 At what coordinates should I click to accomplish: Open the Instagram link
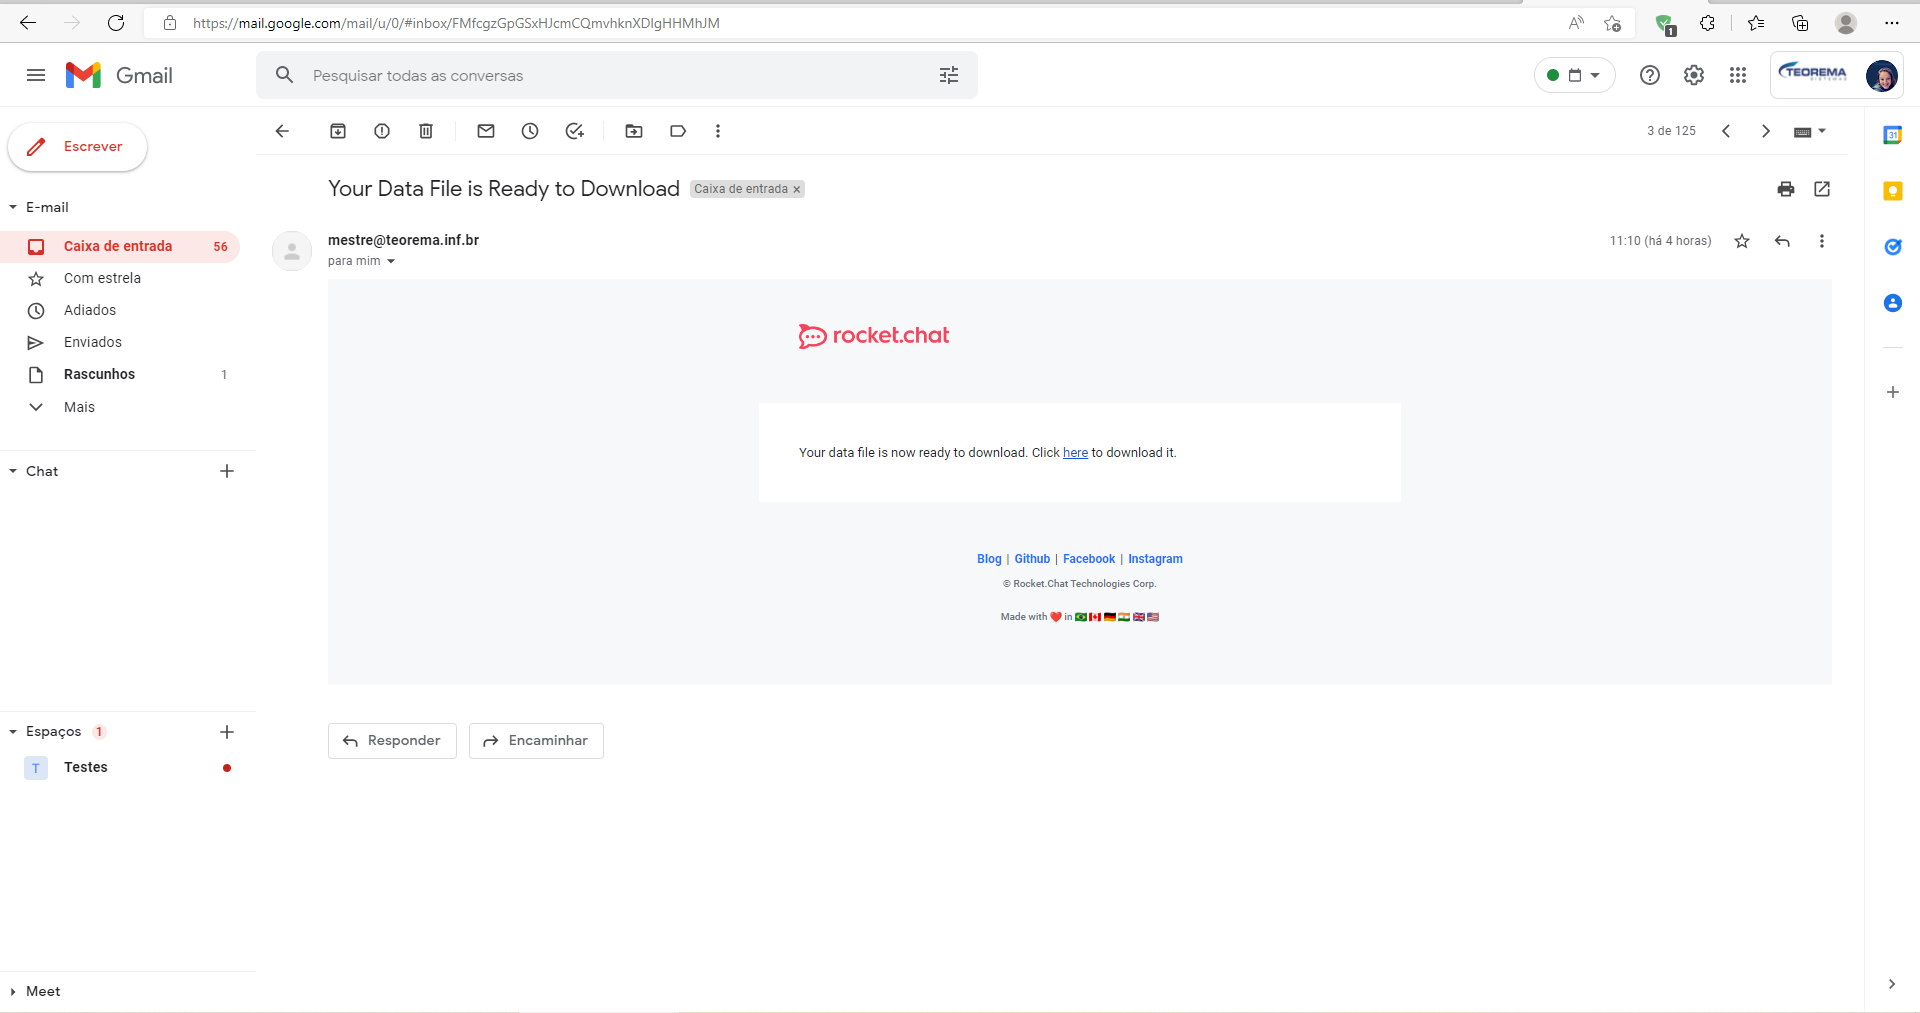click(x=1155, y=559)
